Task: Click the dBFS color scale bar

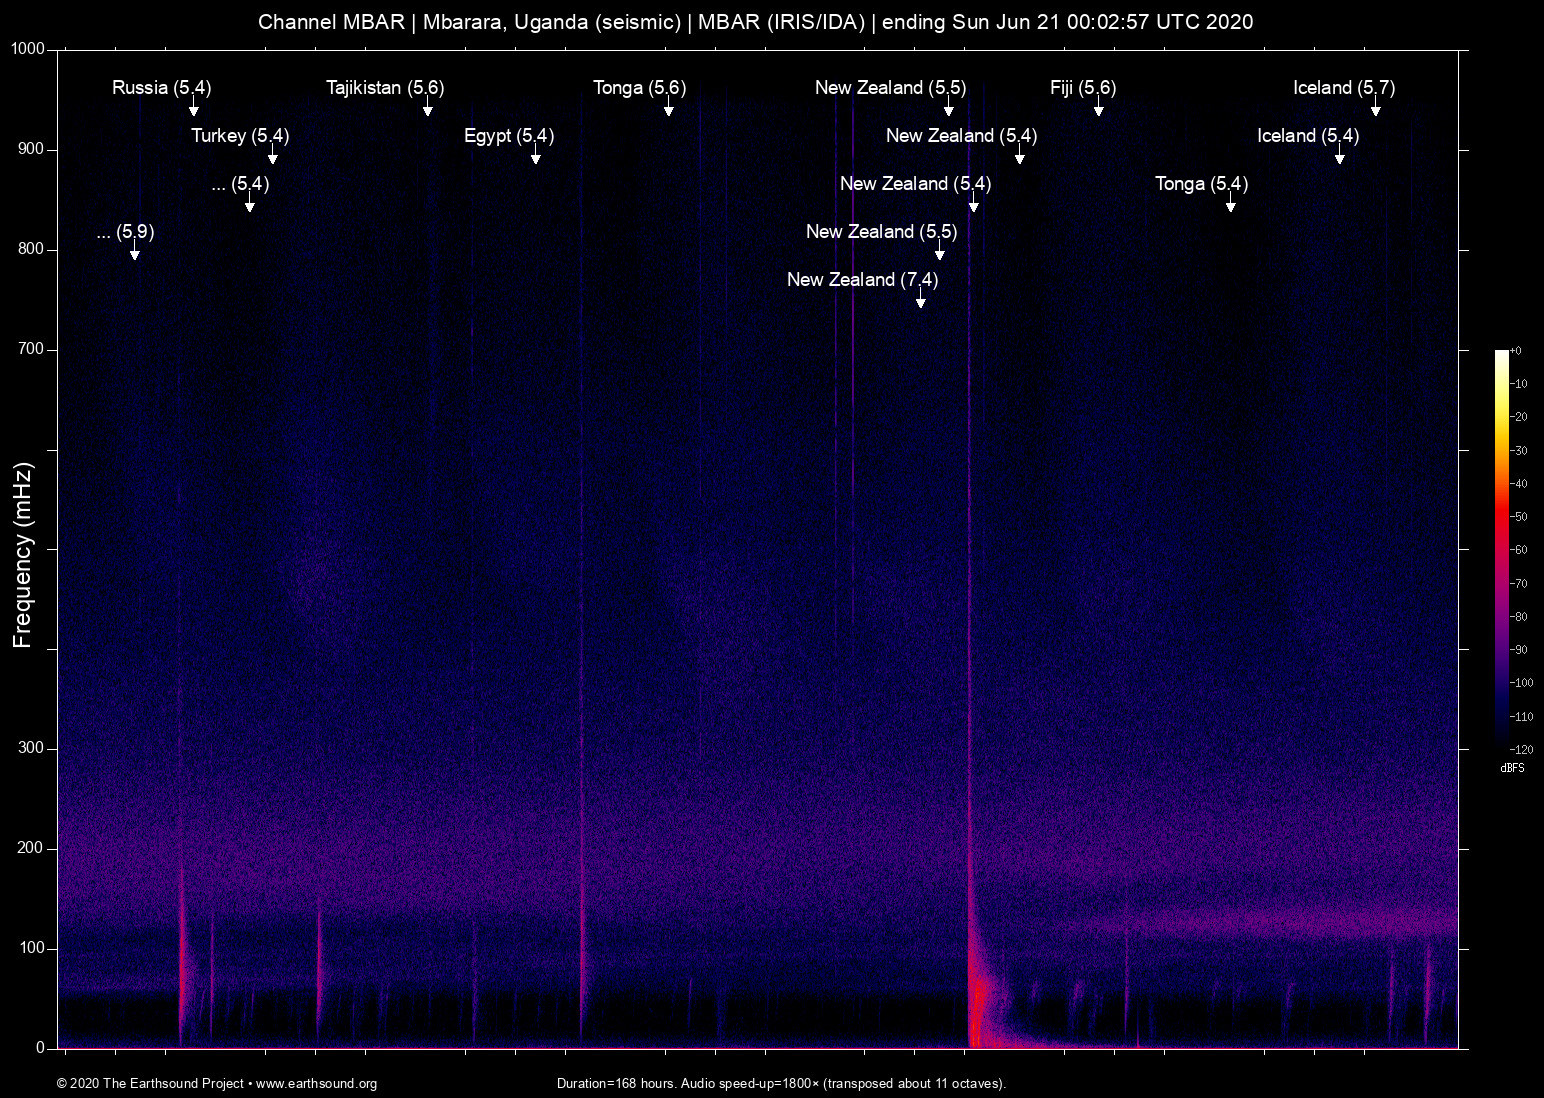Action: 1501,549
